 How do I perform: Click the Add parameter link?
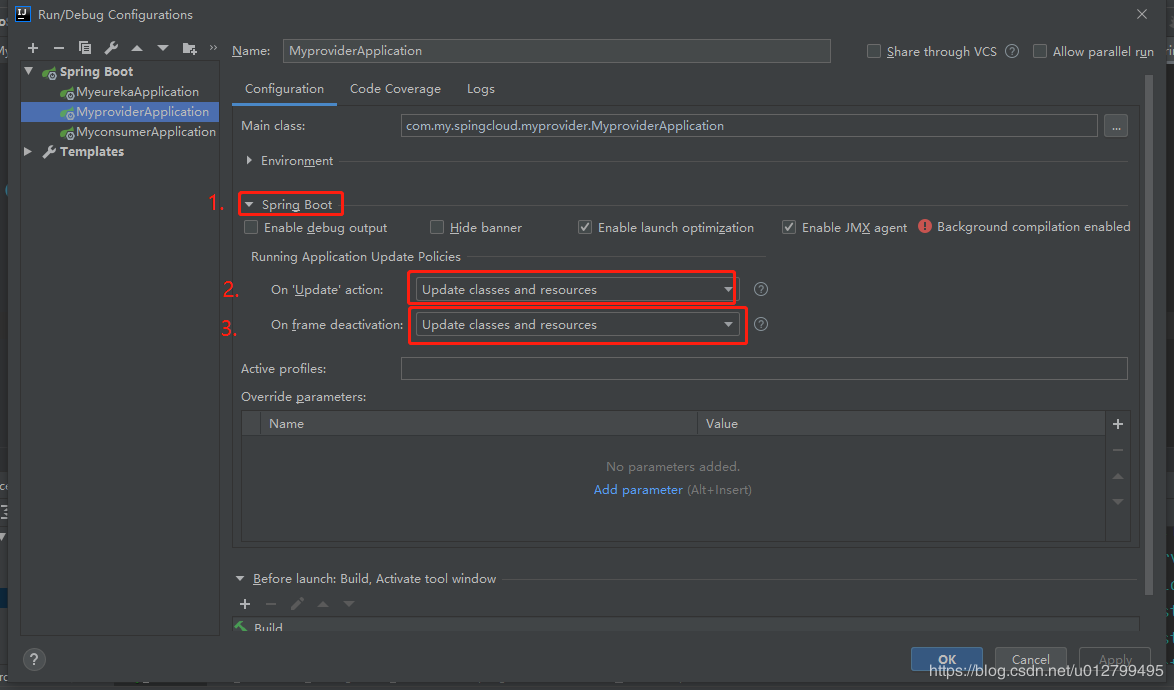[638, 489]
